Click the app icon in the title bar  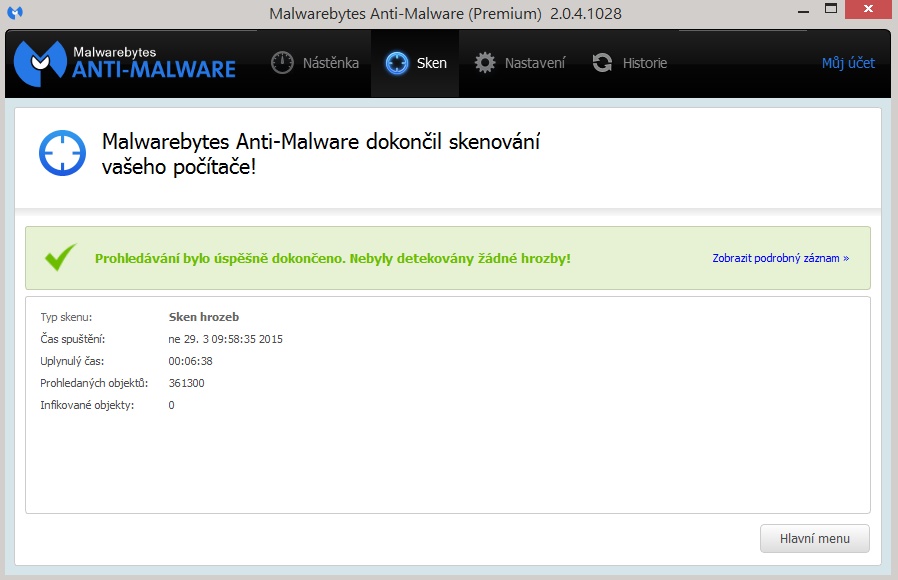15,12
